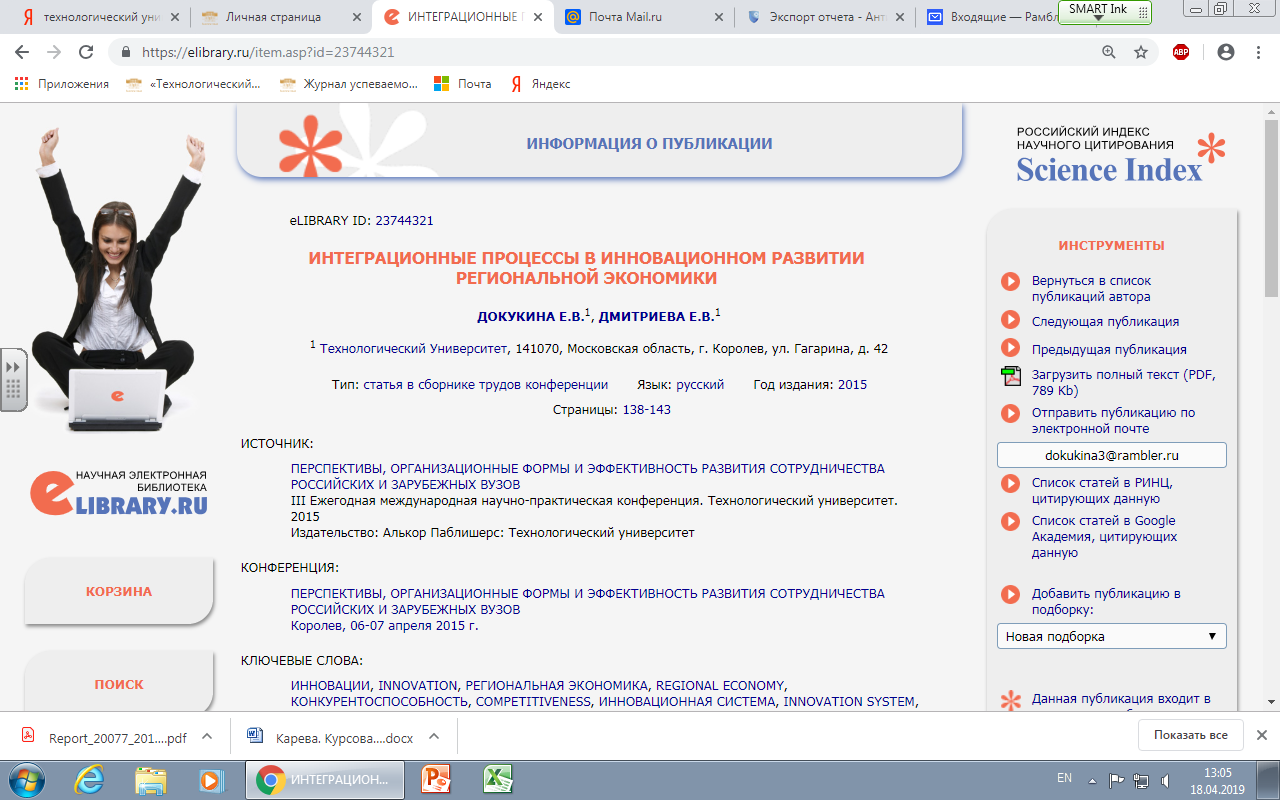The width and height of the screenshot is (1280, 800).
Task: Bookmark this page with the star icon
Action: pyautogui.click(x=1141, y=52)
